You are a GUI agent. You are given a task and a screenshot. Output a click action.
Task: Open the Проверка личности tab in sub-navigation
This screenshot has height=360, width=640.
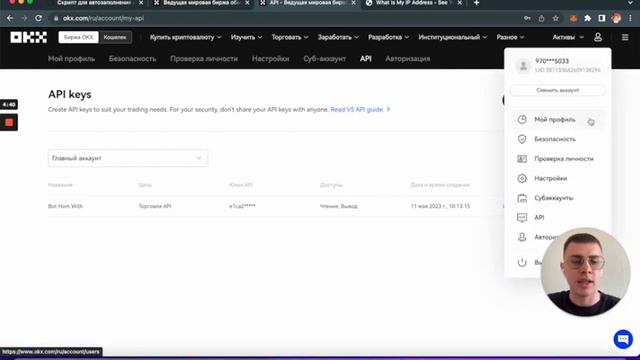[x=204, y=59]
